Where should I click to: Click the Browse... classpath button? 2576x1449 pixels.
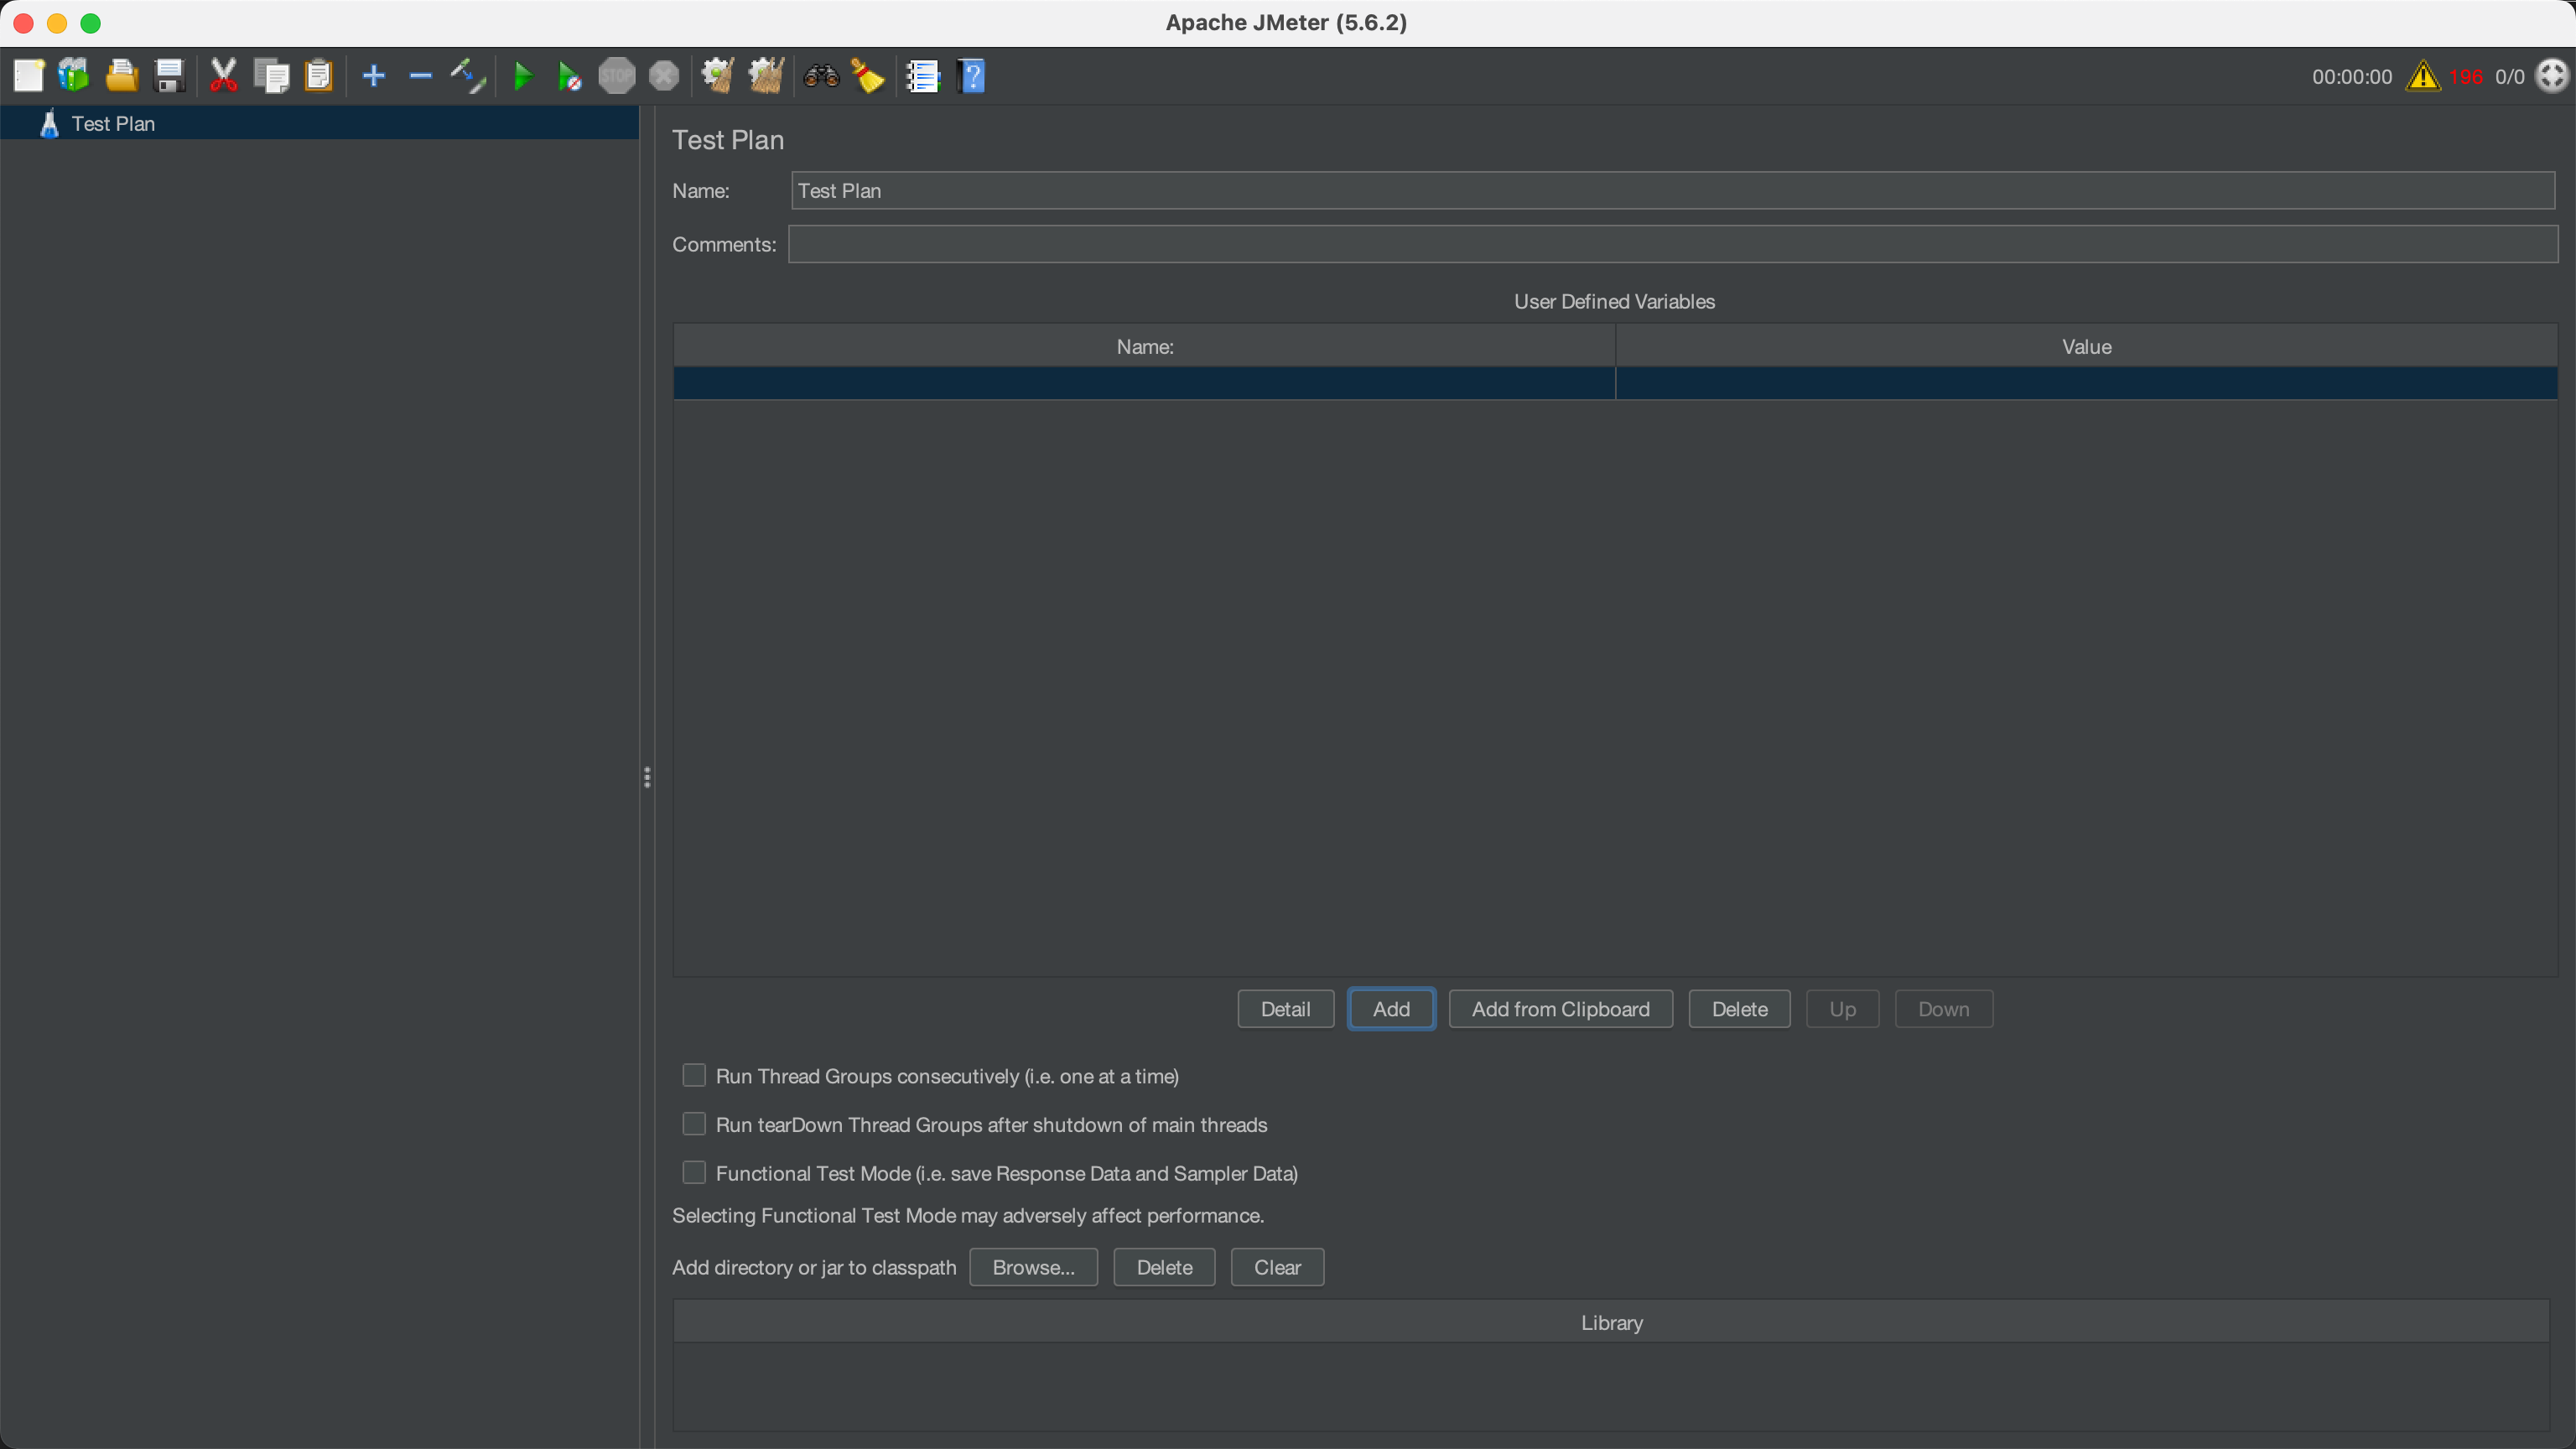1033,1267
